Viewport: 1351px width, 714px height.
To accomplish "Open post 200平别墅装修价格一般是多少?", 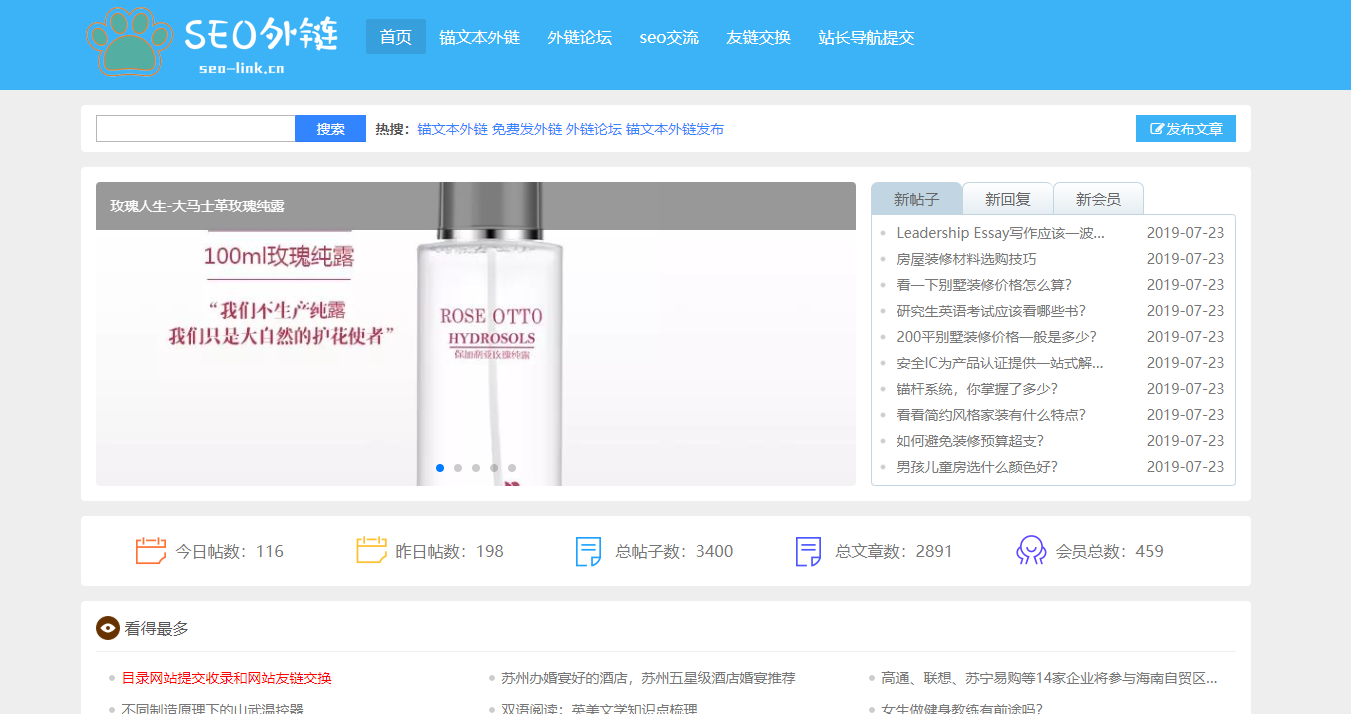I will coord(996,337).
